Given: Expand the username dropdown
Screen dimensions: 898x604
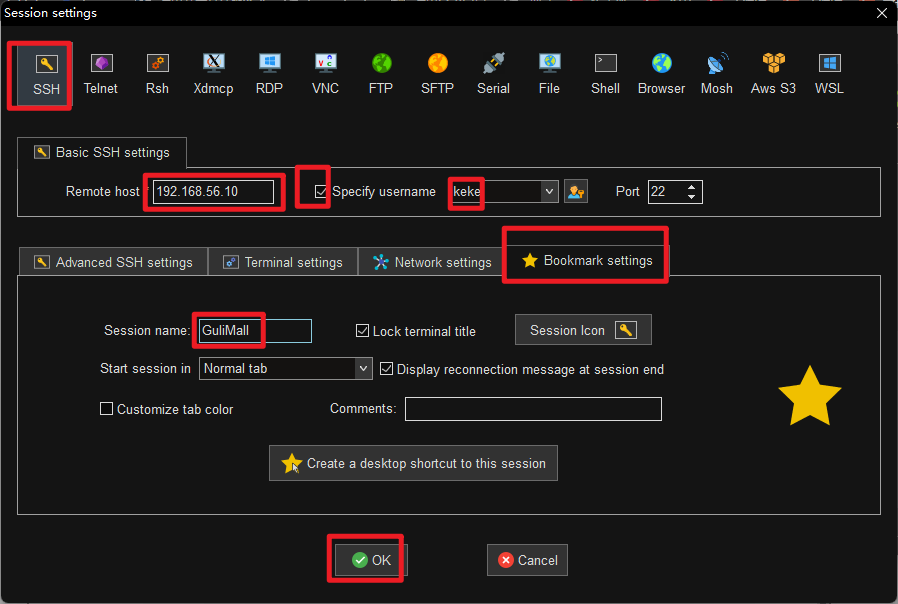Looking at the screenshot, I should pyautogui.click(x=549, y=191).
